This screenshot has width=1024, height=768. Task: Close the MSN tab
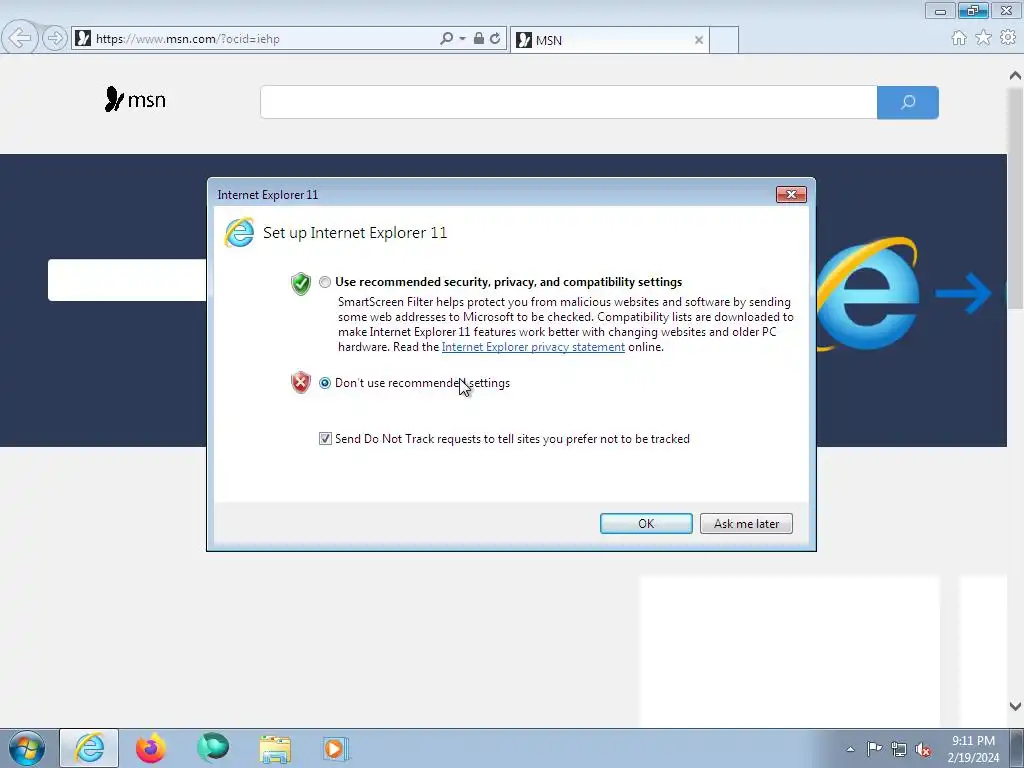coord(699,40)
